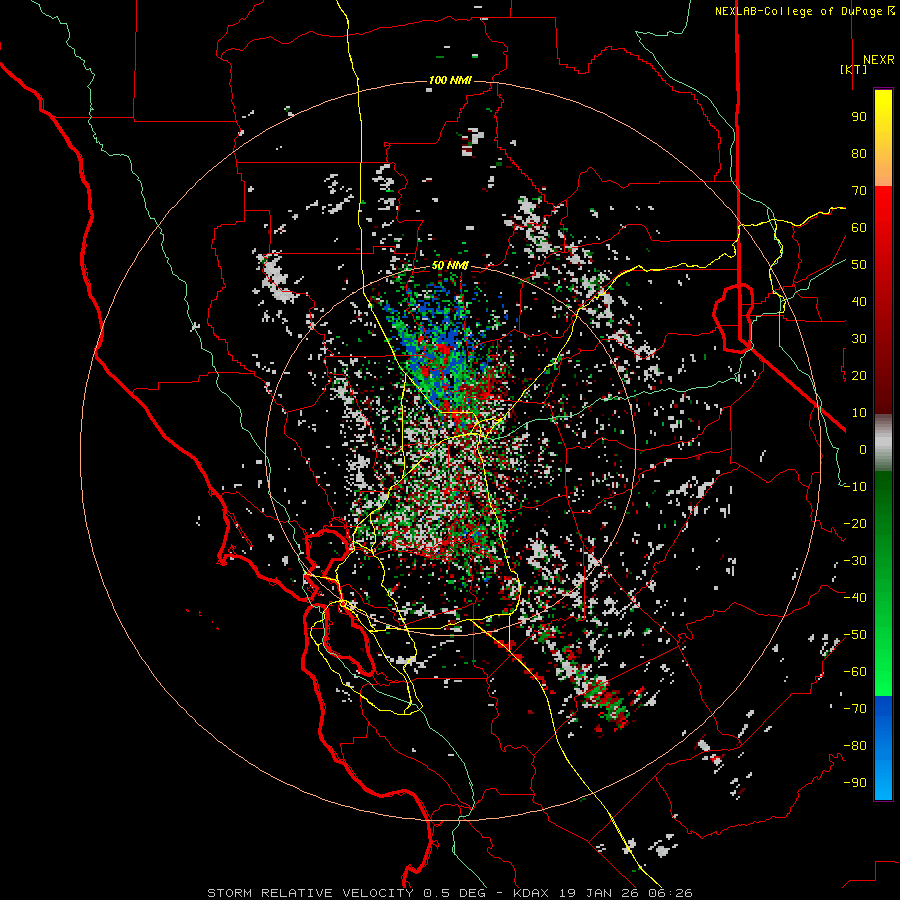The width and height of the screenshot is (900, 900).
Task: Click the NEXR label above the color scale
Action: point(878,60)
